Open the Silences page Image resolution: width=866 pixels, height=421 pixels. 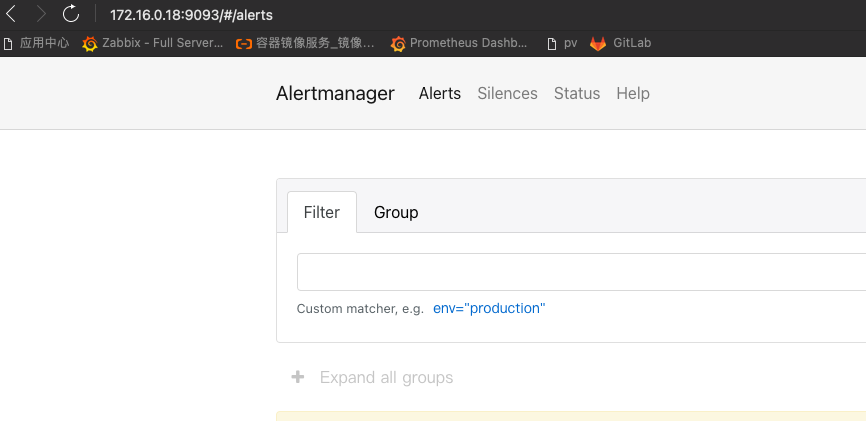pos(507,93)
